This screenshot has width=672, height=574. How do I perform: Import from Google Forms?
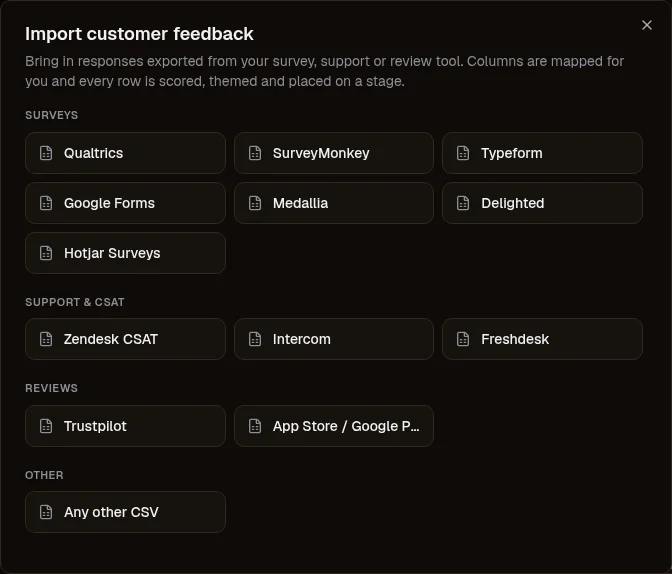click(x=125, y=203)
